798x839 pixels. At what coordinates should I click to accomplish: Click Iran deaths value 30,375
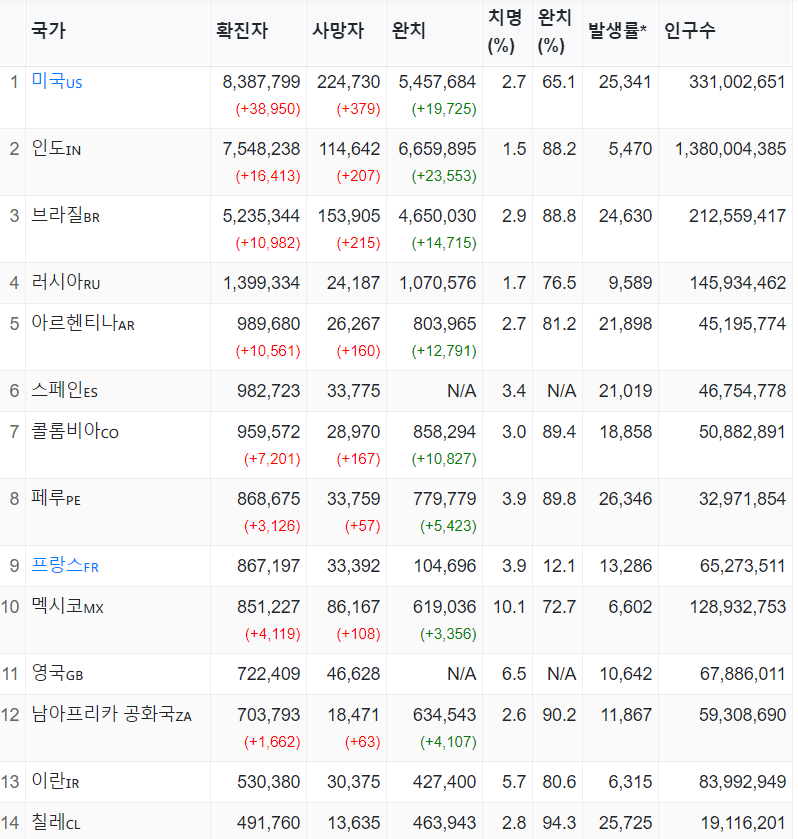[354, 782]
